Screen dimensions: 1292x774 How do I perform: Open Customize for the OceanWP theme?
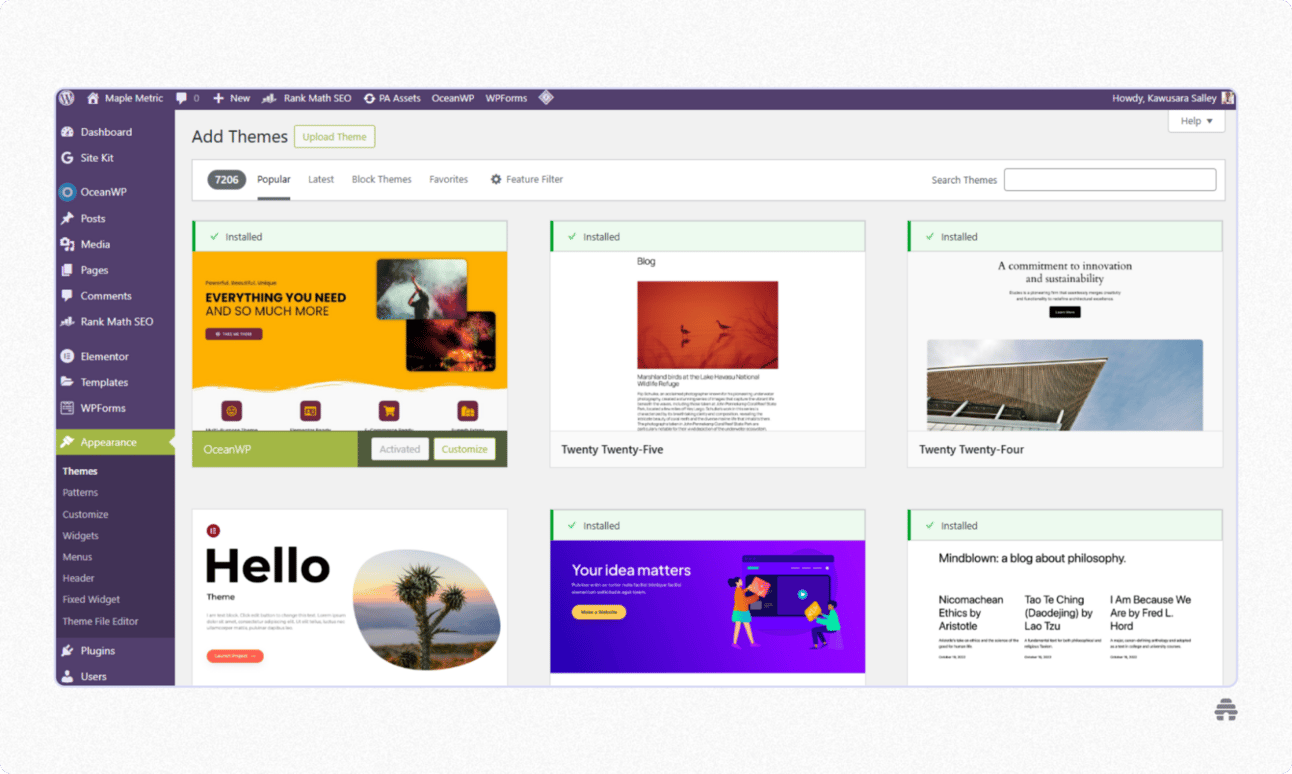464,449
